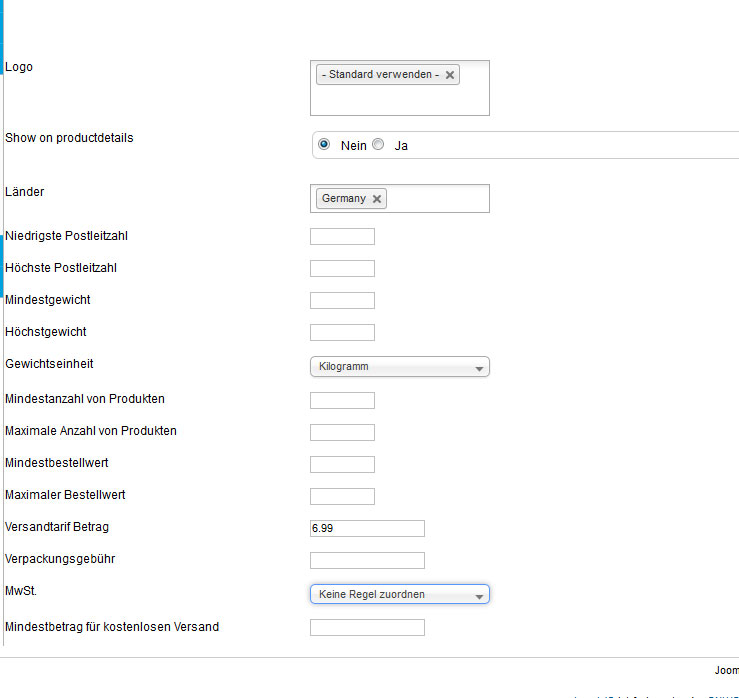Focus the Verpackungsgebühr input field

coord(367,561)
